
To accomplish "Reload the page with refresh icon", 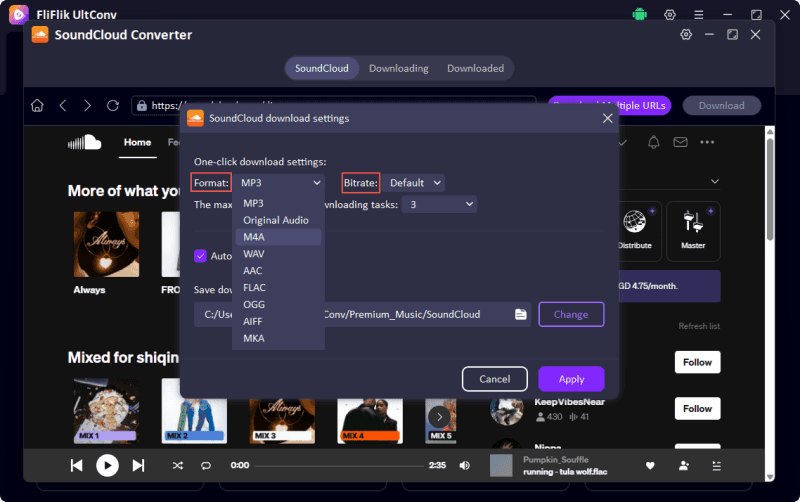I will tap(113, 106).
